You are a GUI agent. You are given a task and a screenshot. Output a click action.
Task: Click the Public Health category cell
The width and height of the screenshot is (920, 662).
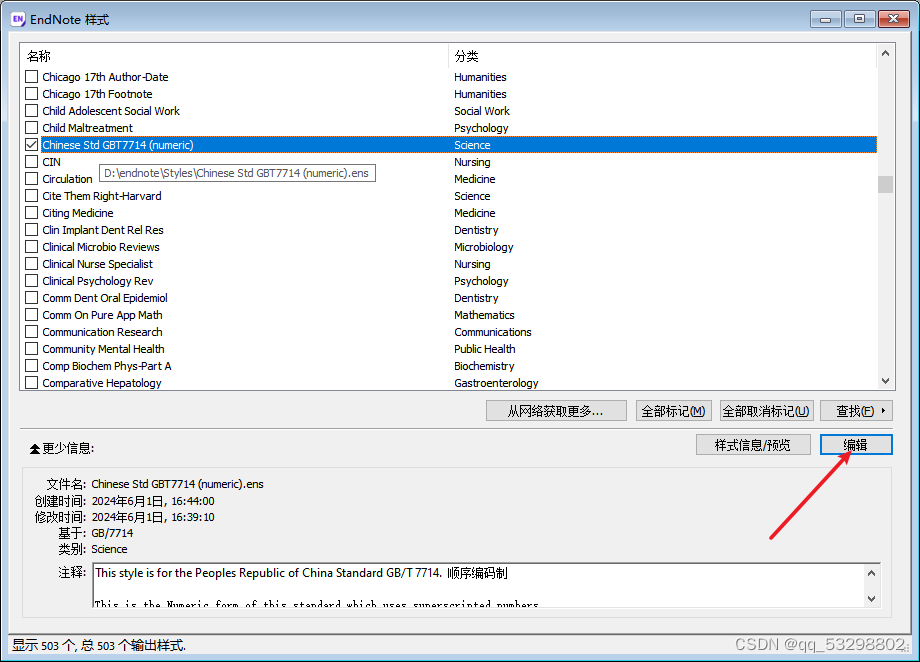tap(485, 349)
